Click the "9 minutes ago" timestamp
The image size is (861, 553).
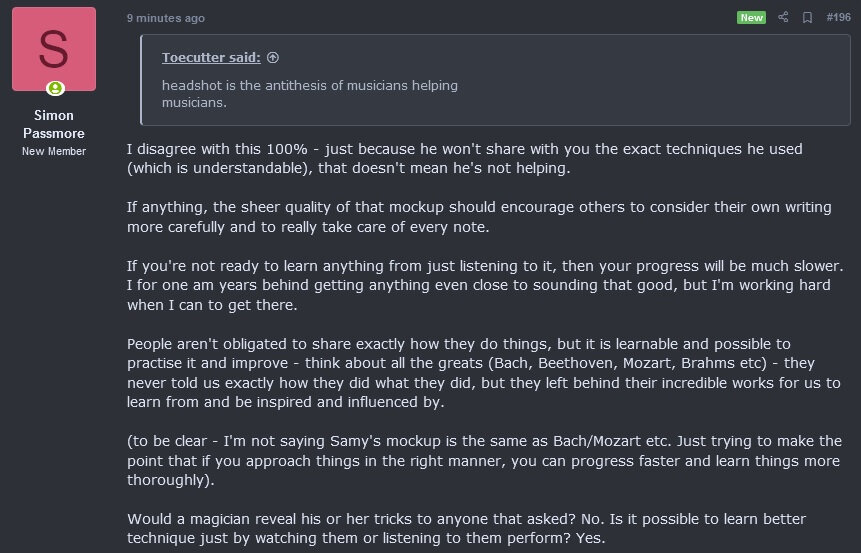click(166, 18)
